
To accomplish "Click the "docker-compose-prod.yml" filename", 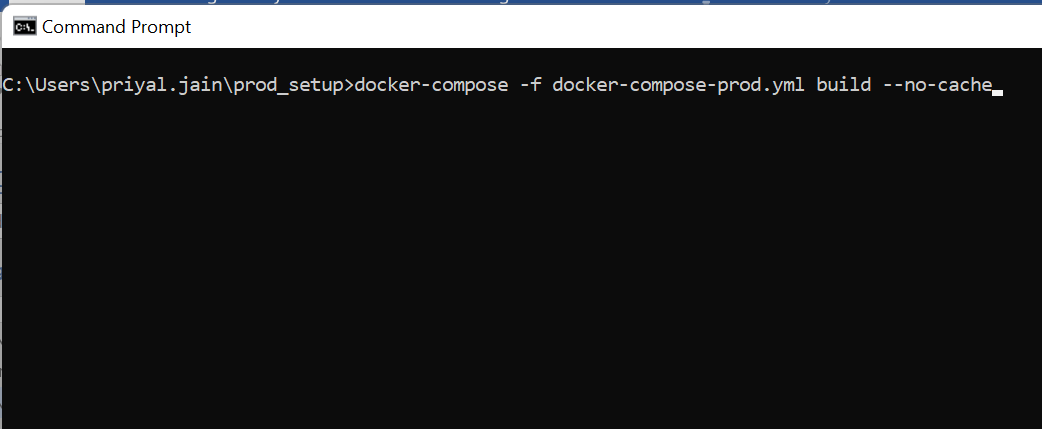I will click(678, 85).
